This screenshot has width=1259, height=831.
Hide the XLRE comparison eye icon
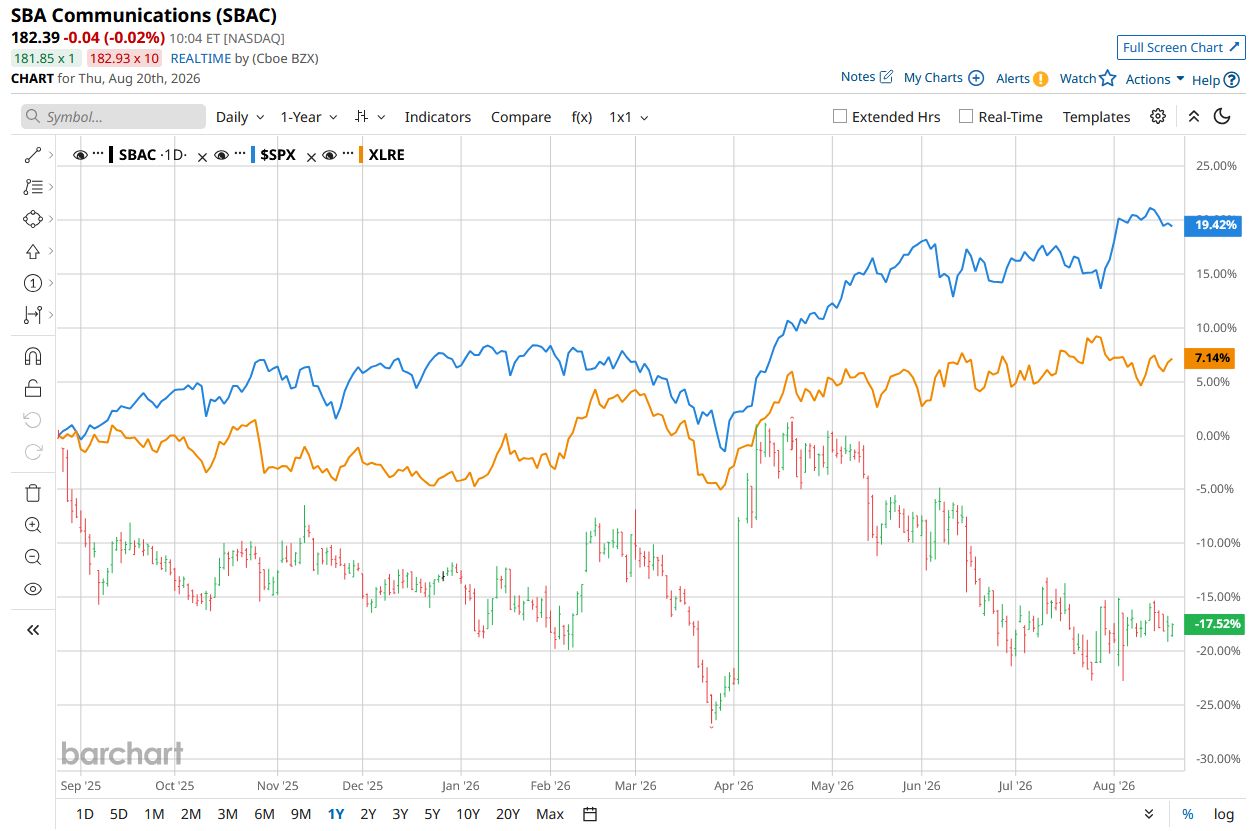pos(330,155)
